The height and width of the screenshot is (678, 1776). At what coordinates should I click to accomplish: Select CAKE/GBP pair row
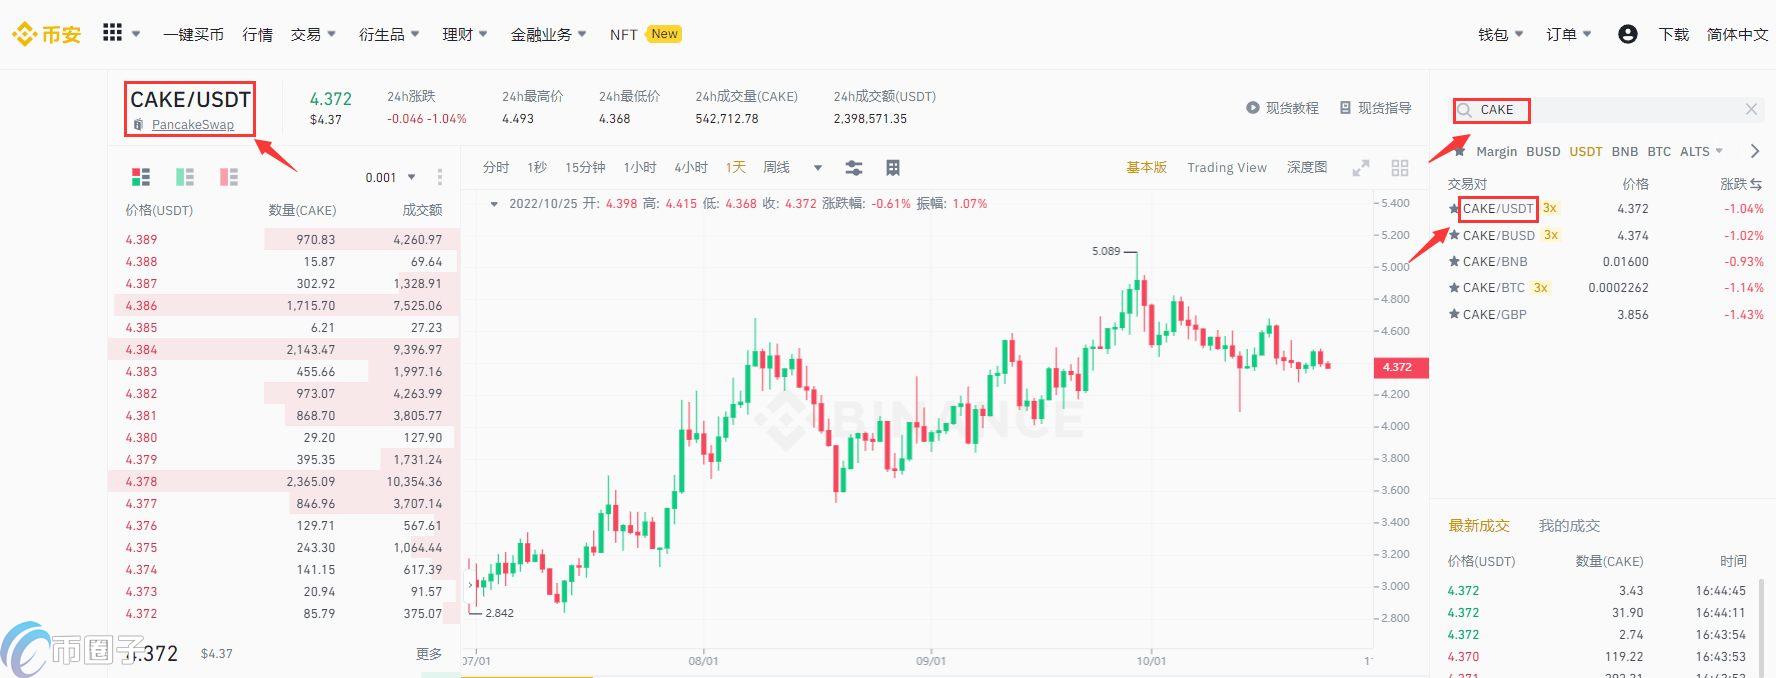[x=1606, y=314]
